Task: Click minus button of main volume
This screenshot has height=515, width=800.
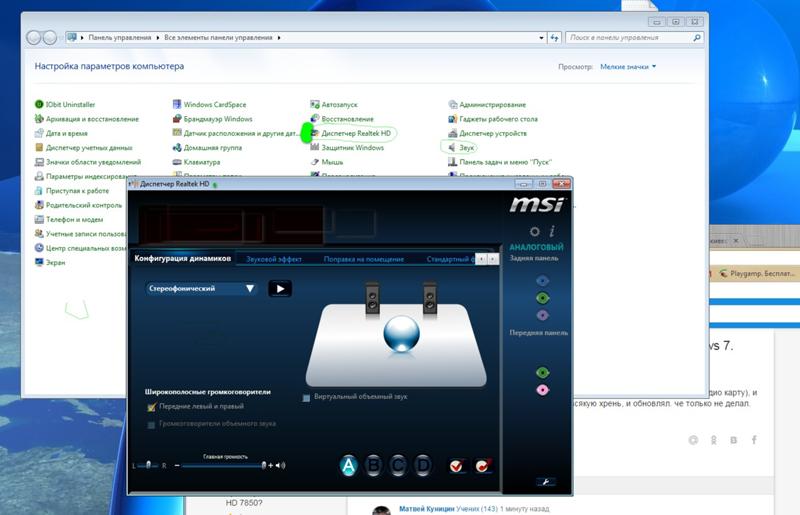Action: point(177,465)
